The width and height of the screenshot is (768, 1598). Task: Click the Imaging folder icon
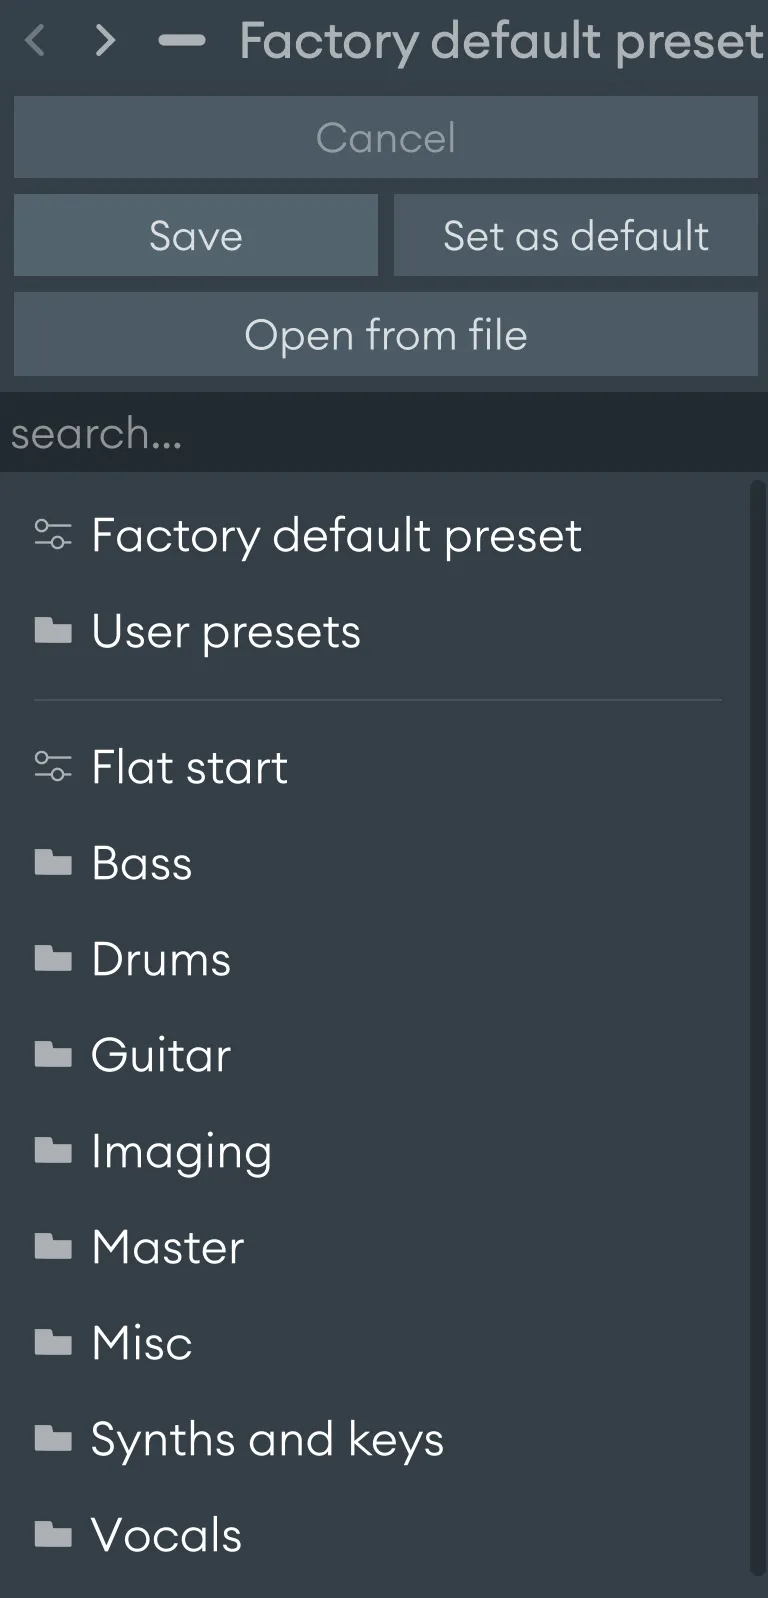pyautogui.click(x=54, y=1150)
